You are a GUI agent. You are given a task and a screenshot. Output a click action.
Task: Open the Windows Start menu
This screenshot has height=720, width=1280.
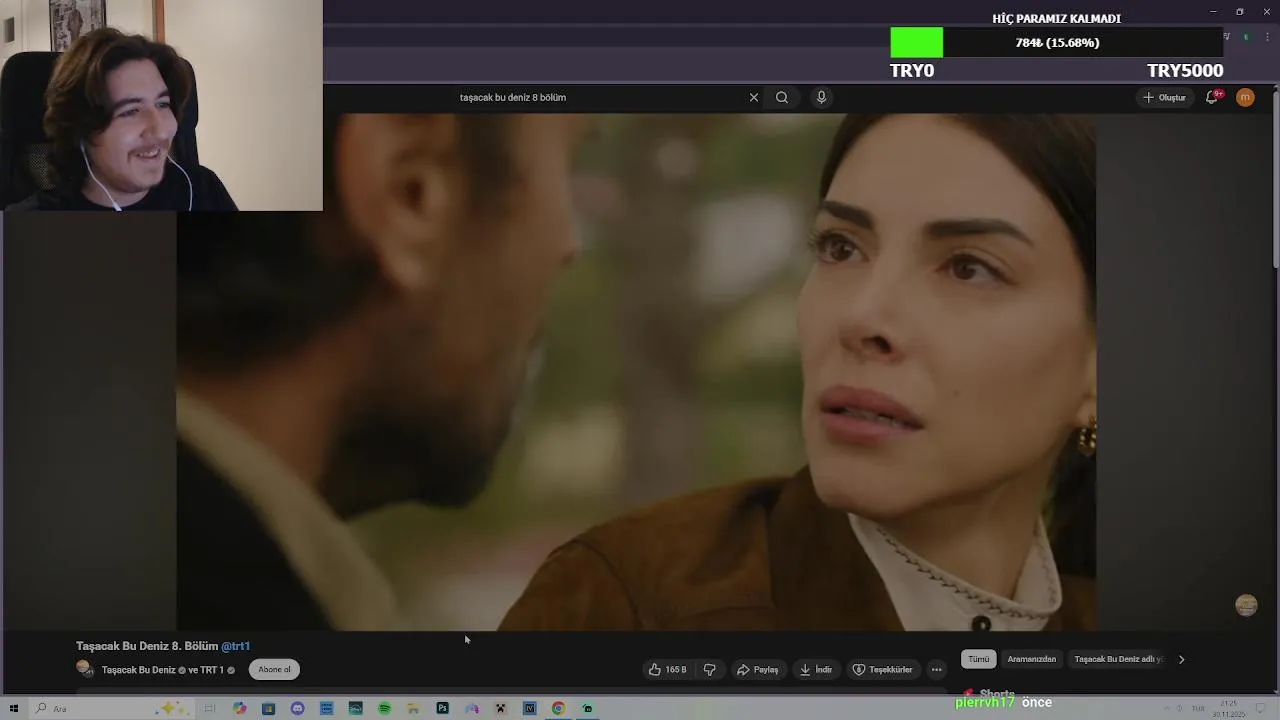click(14, 708)
